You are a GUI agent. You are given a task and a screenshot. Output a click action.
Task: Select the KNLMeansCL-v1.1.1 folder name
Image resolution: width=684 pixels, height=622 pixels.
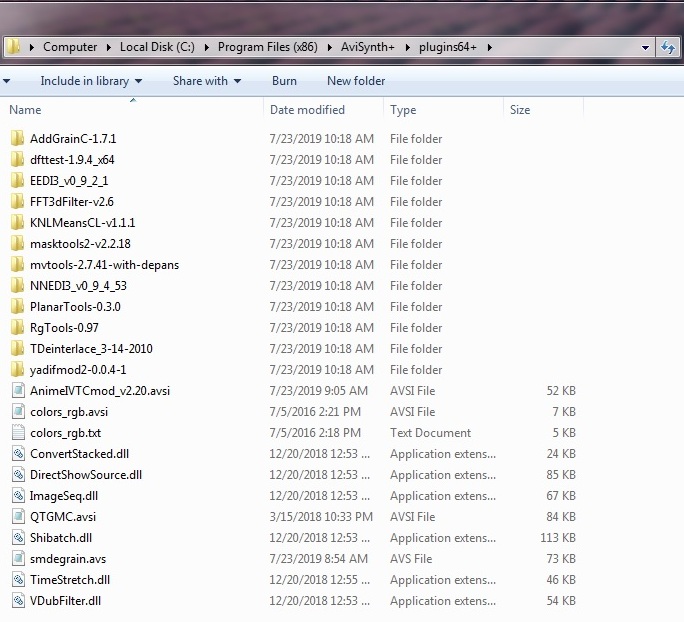point(82,222)
